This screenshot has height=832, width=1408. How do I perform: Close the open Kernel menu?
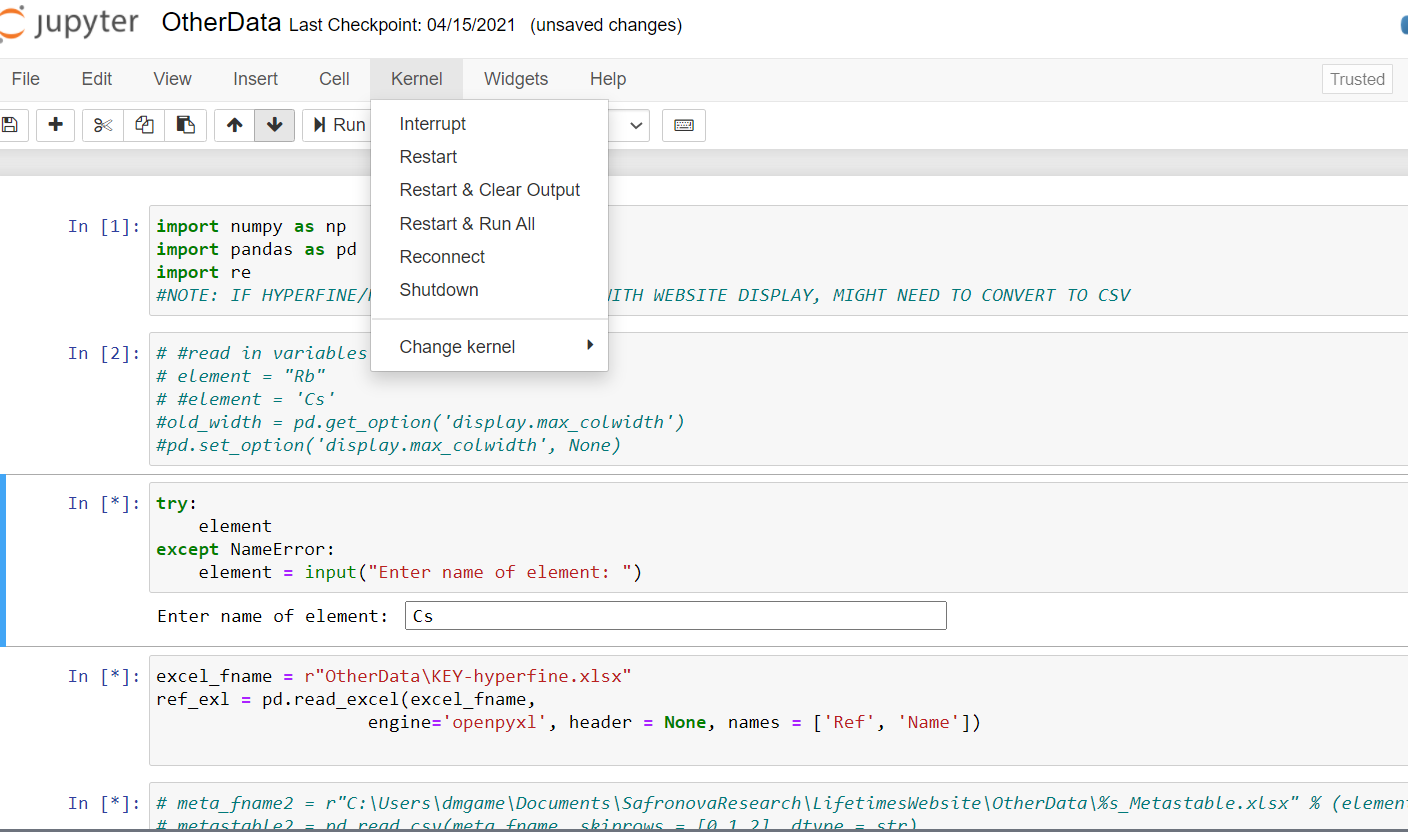417,79
